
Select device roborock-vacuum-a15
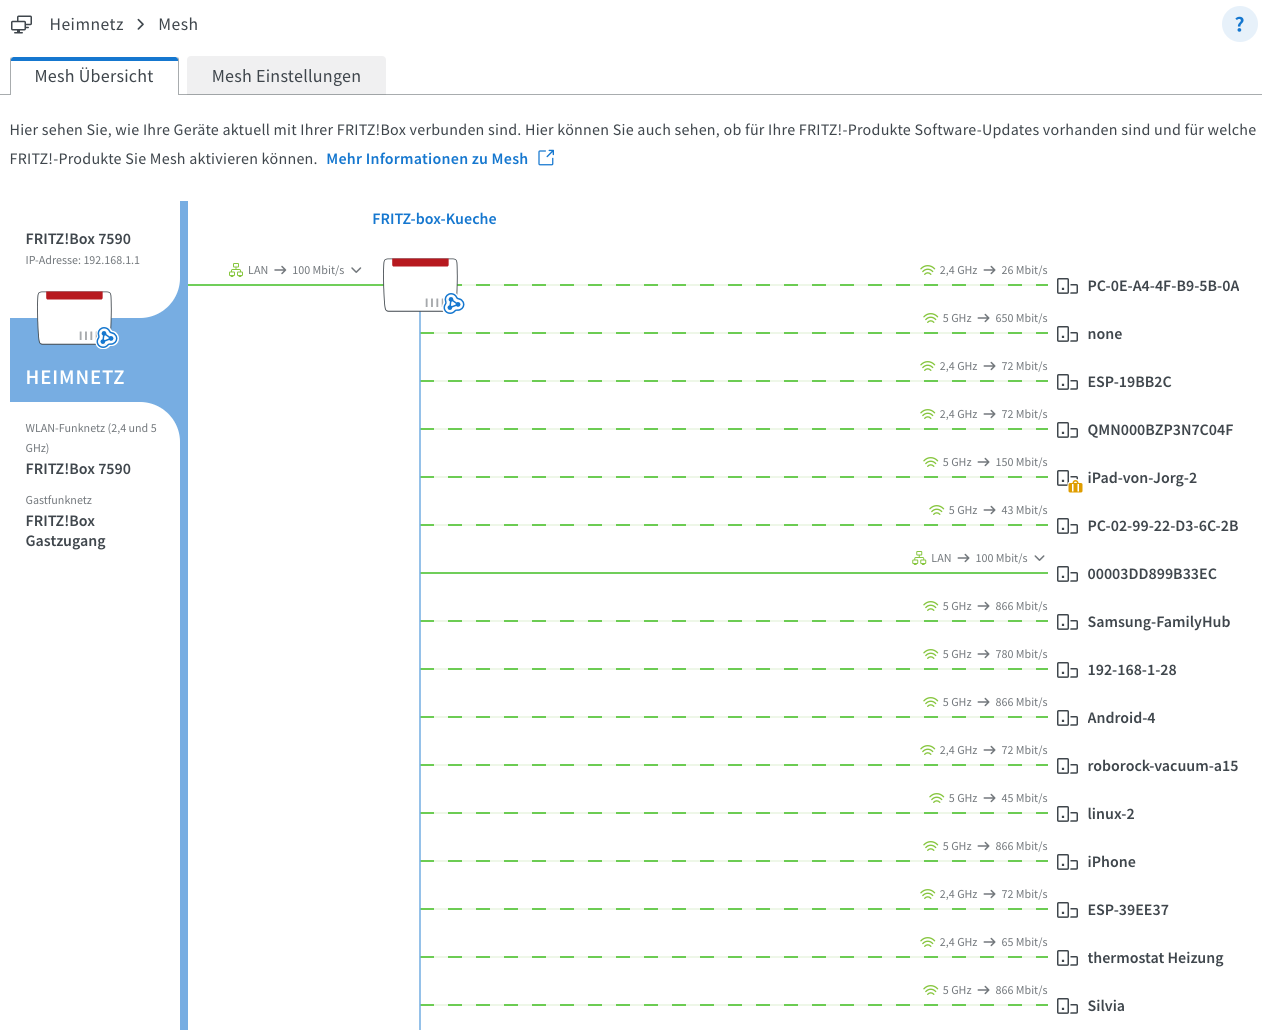coord(1163,766)
